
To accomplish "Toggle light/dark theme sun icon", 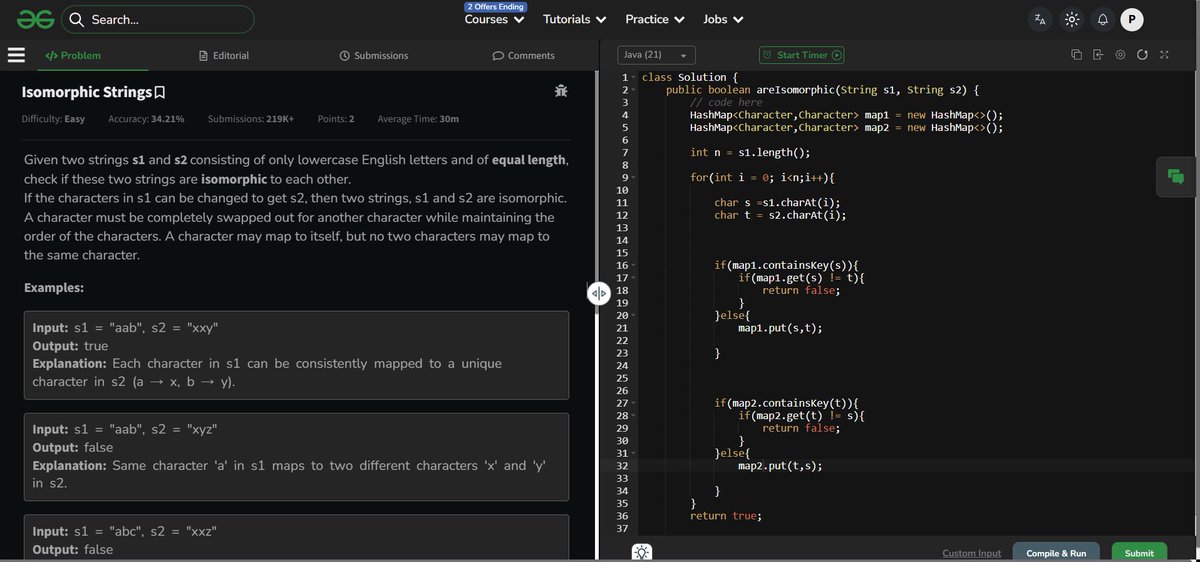I will pos(1072,19).
